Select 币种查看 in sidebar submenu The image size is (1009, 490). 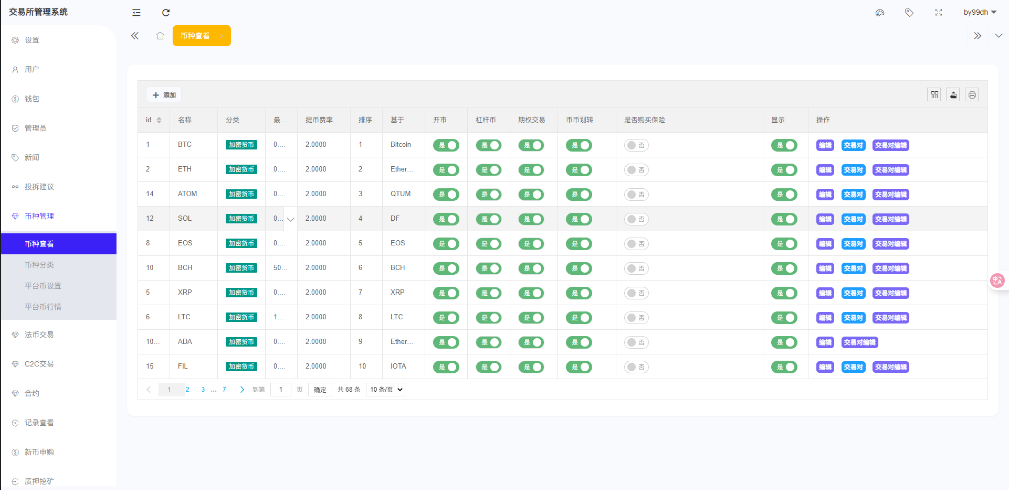58,244
